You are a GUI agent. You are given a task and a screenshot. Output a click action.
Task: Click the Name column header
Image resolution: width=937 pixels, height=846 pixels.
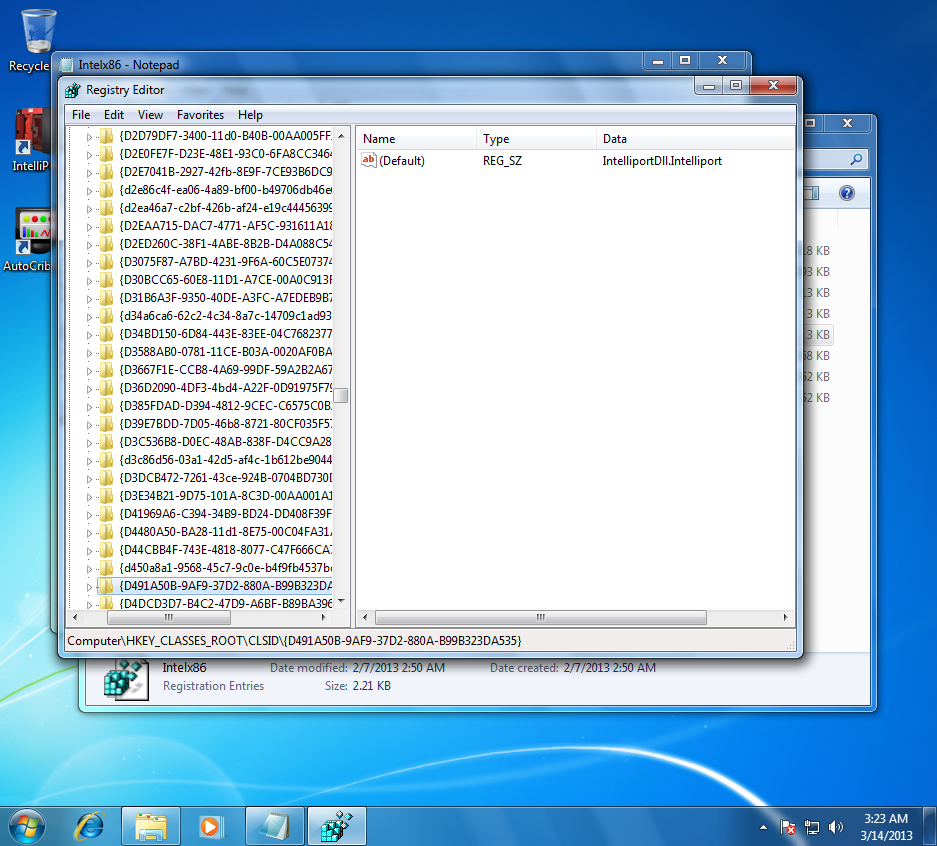click(x=417, y=139)
